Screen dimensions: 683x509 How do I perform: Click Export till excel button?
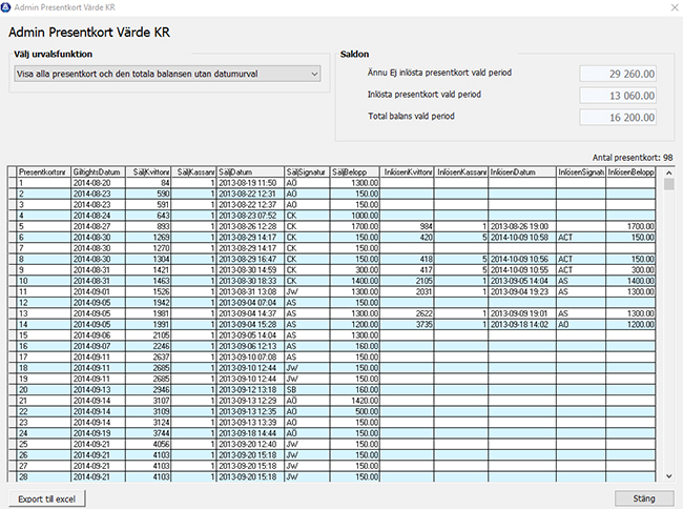(47, 499)
